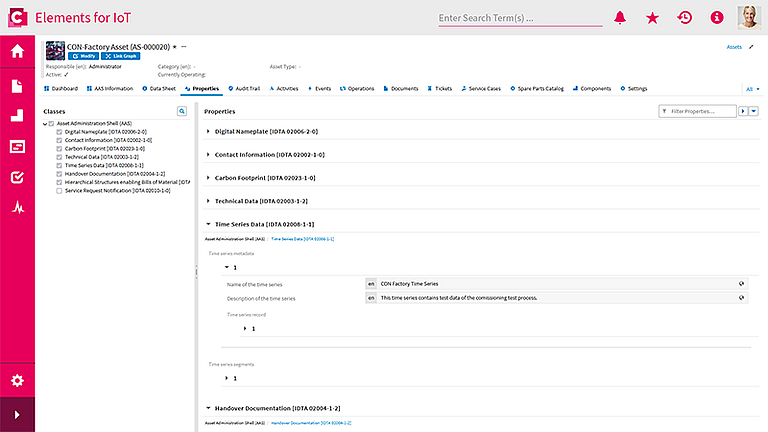Toggle Digital Nameplate class checkbox
This screenshot has width=768, height=432.
pyautogui.click(x=59, y=132)
